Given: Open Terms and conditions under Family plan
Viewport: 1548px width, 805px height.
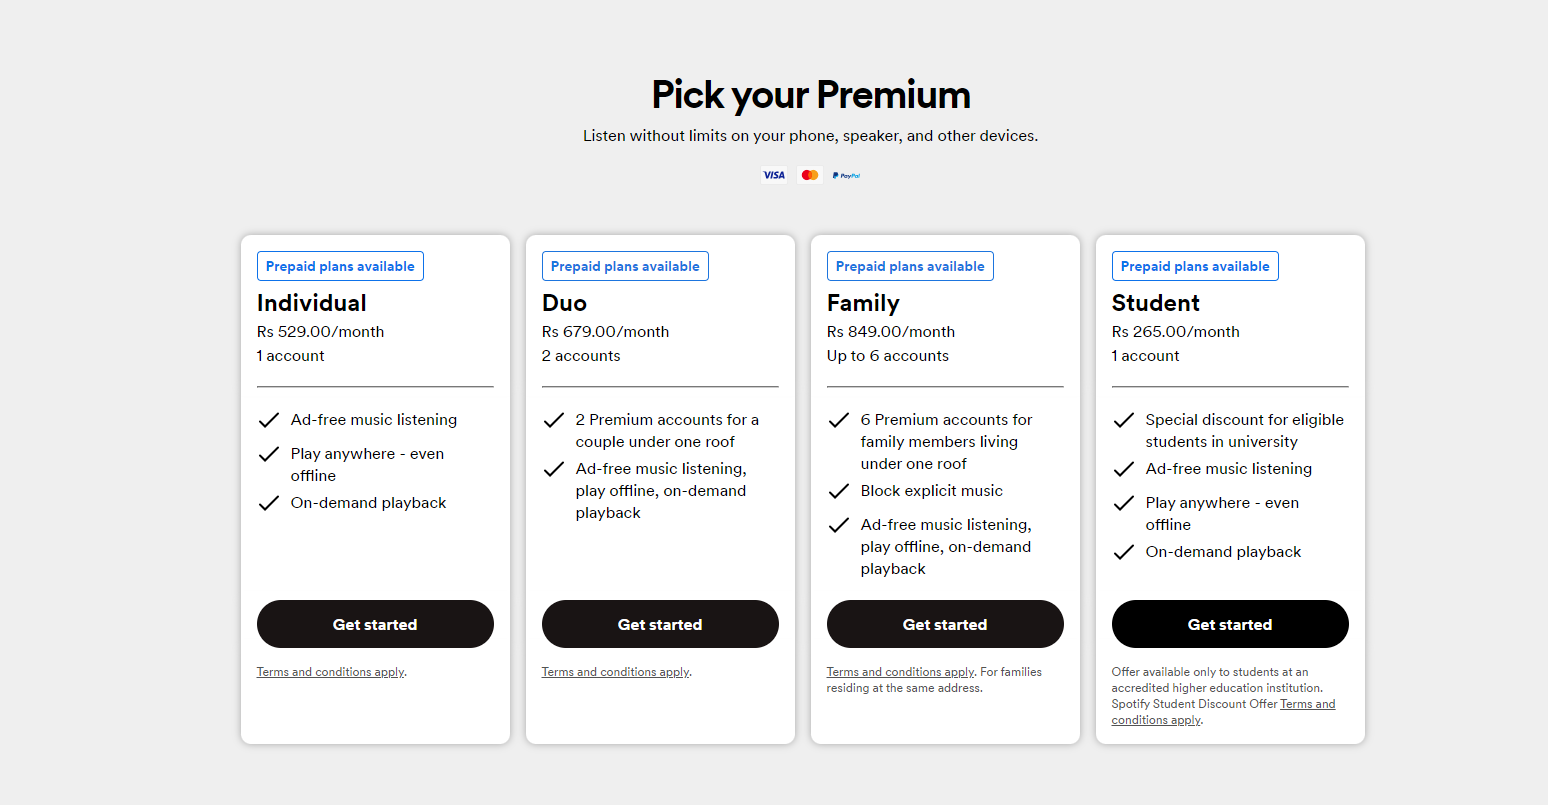Looking at the screenshot, I should [x=900, y=672].
